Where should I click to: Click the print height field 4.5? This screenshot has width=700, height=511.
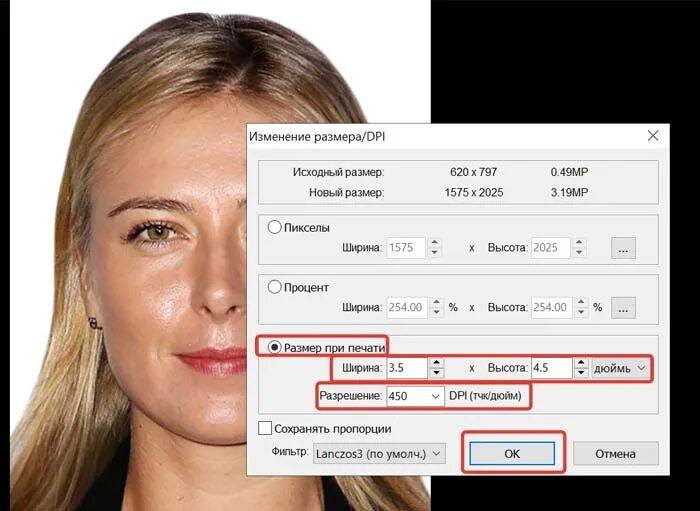551,368
